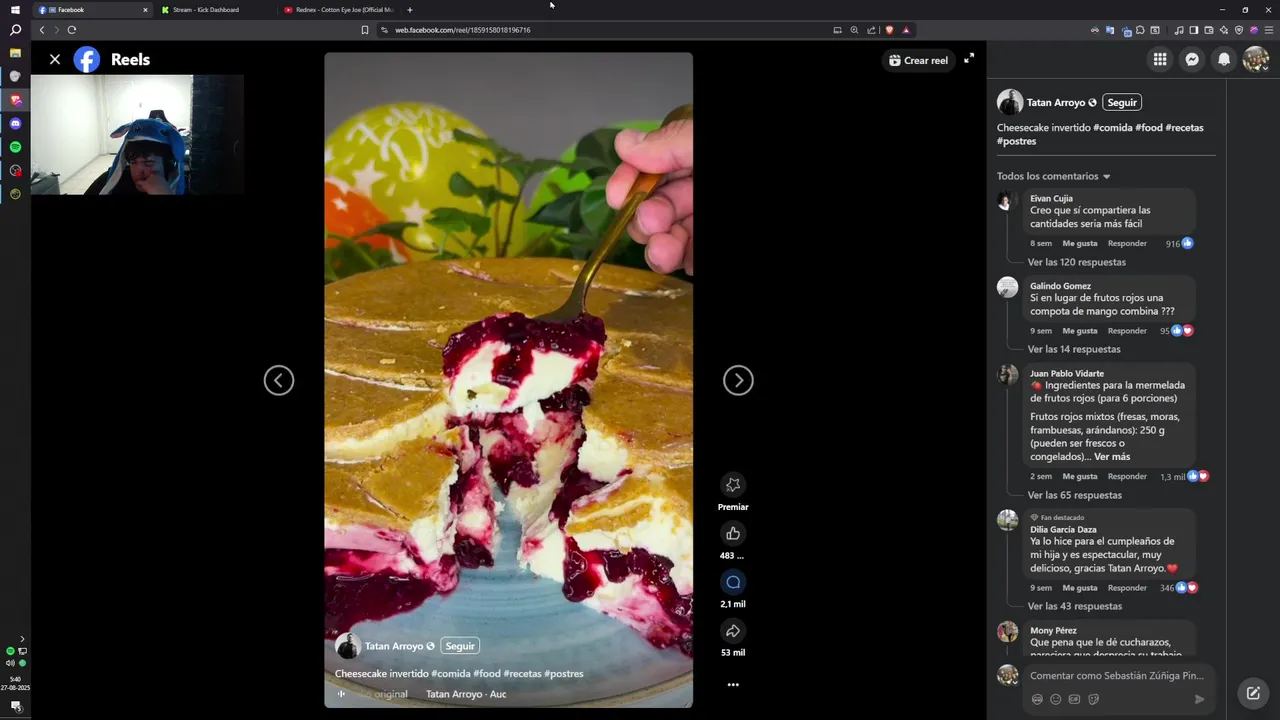This screenshot has height=720, width=1280.
Task: Open Spotify from the taskbar
Action: tap(15, 147)
